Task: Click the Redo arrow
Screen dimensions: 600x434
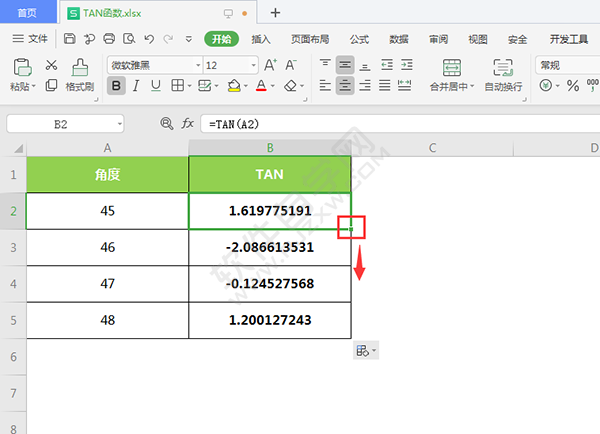Action: click(168, 39)
